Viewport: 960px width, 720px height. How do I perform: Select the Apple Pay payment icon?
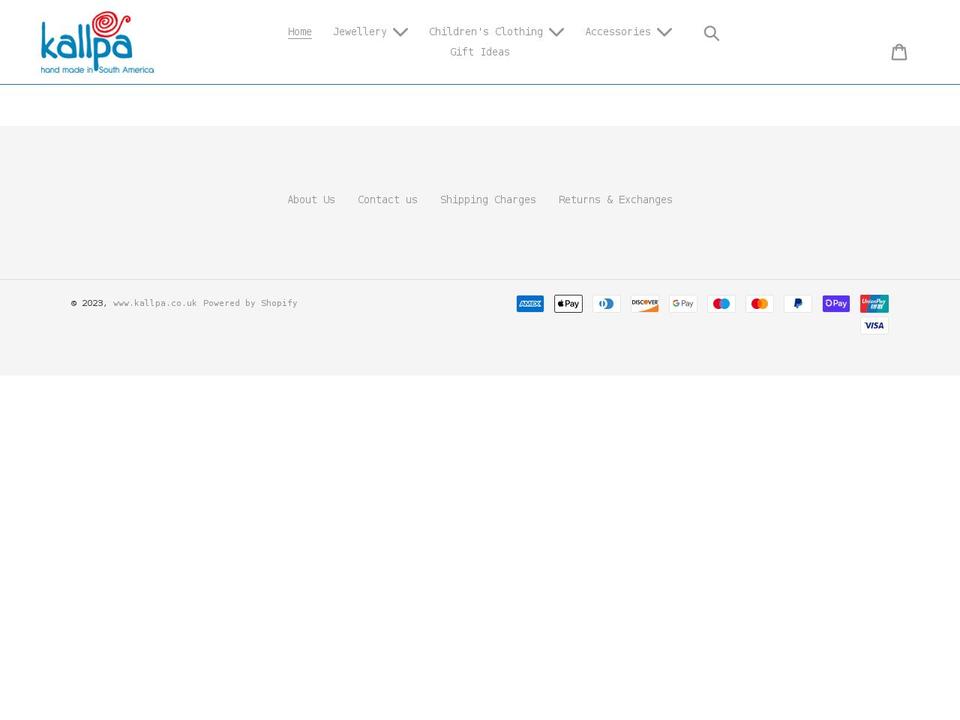(x=568, y=303)
